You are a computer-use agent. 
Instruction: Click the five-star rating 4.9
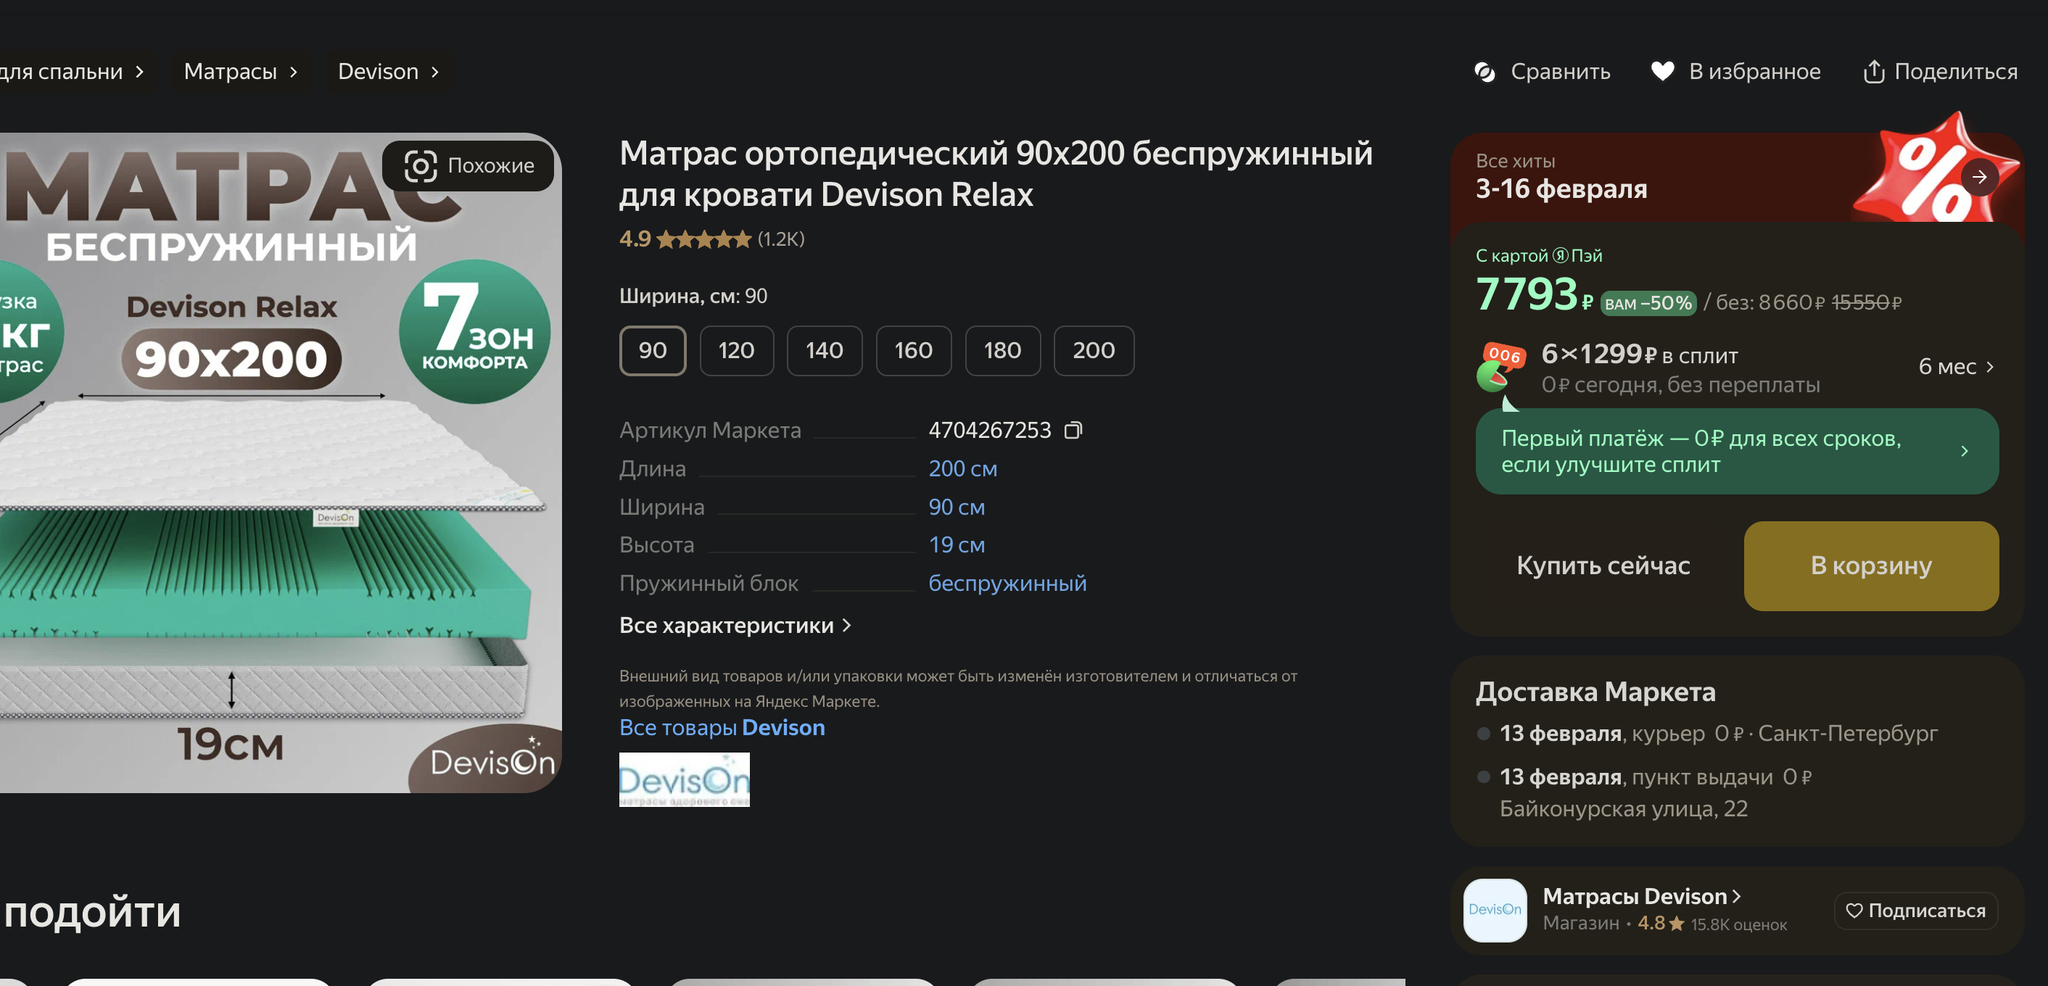703,239
